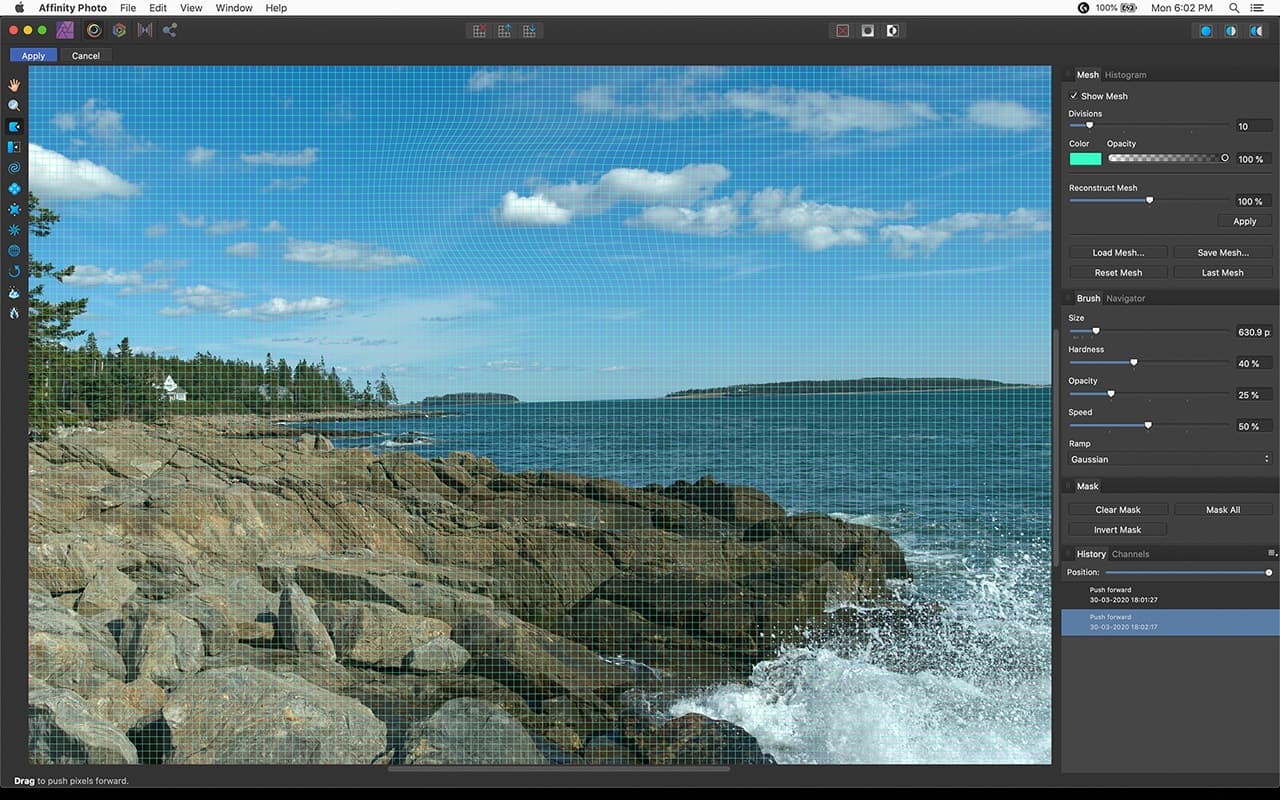Uncheck the Show Mesh checkbox
The image size is (1280, 800).
1074,96
